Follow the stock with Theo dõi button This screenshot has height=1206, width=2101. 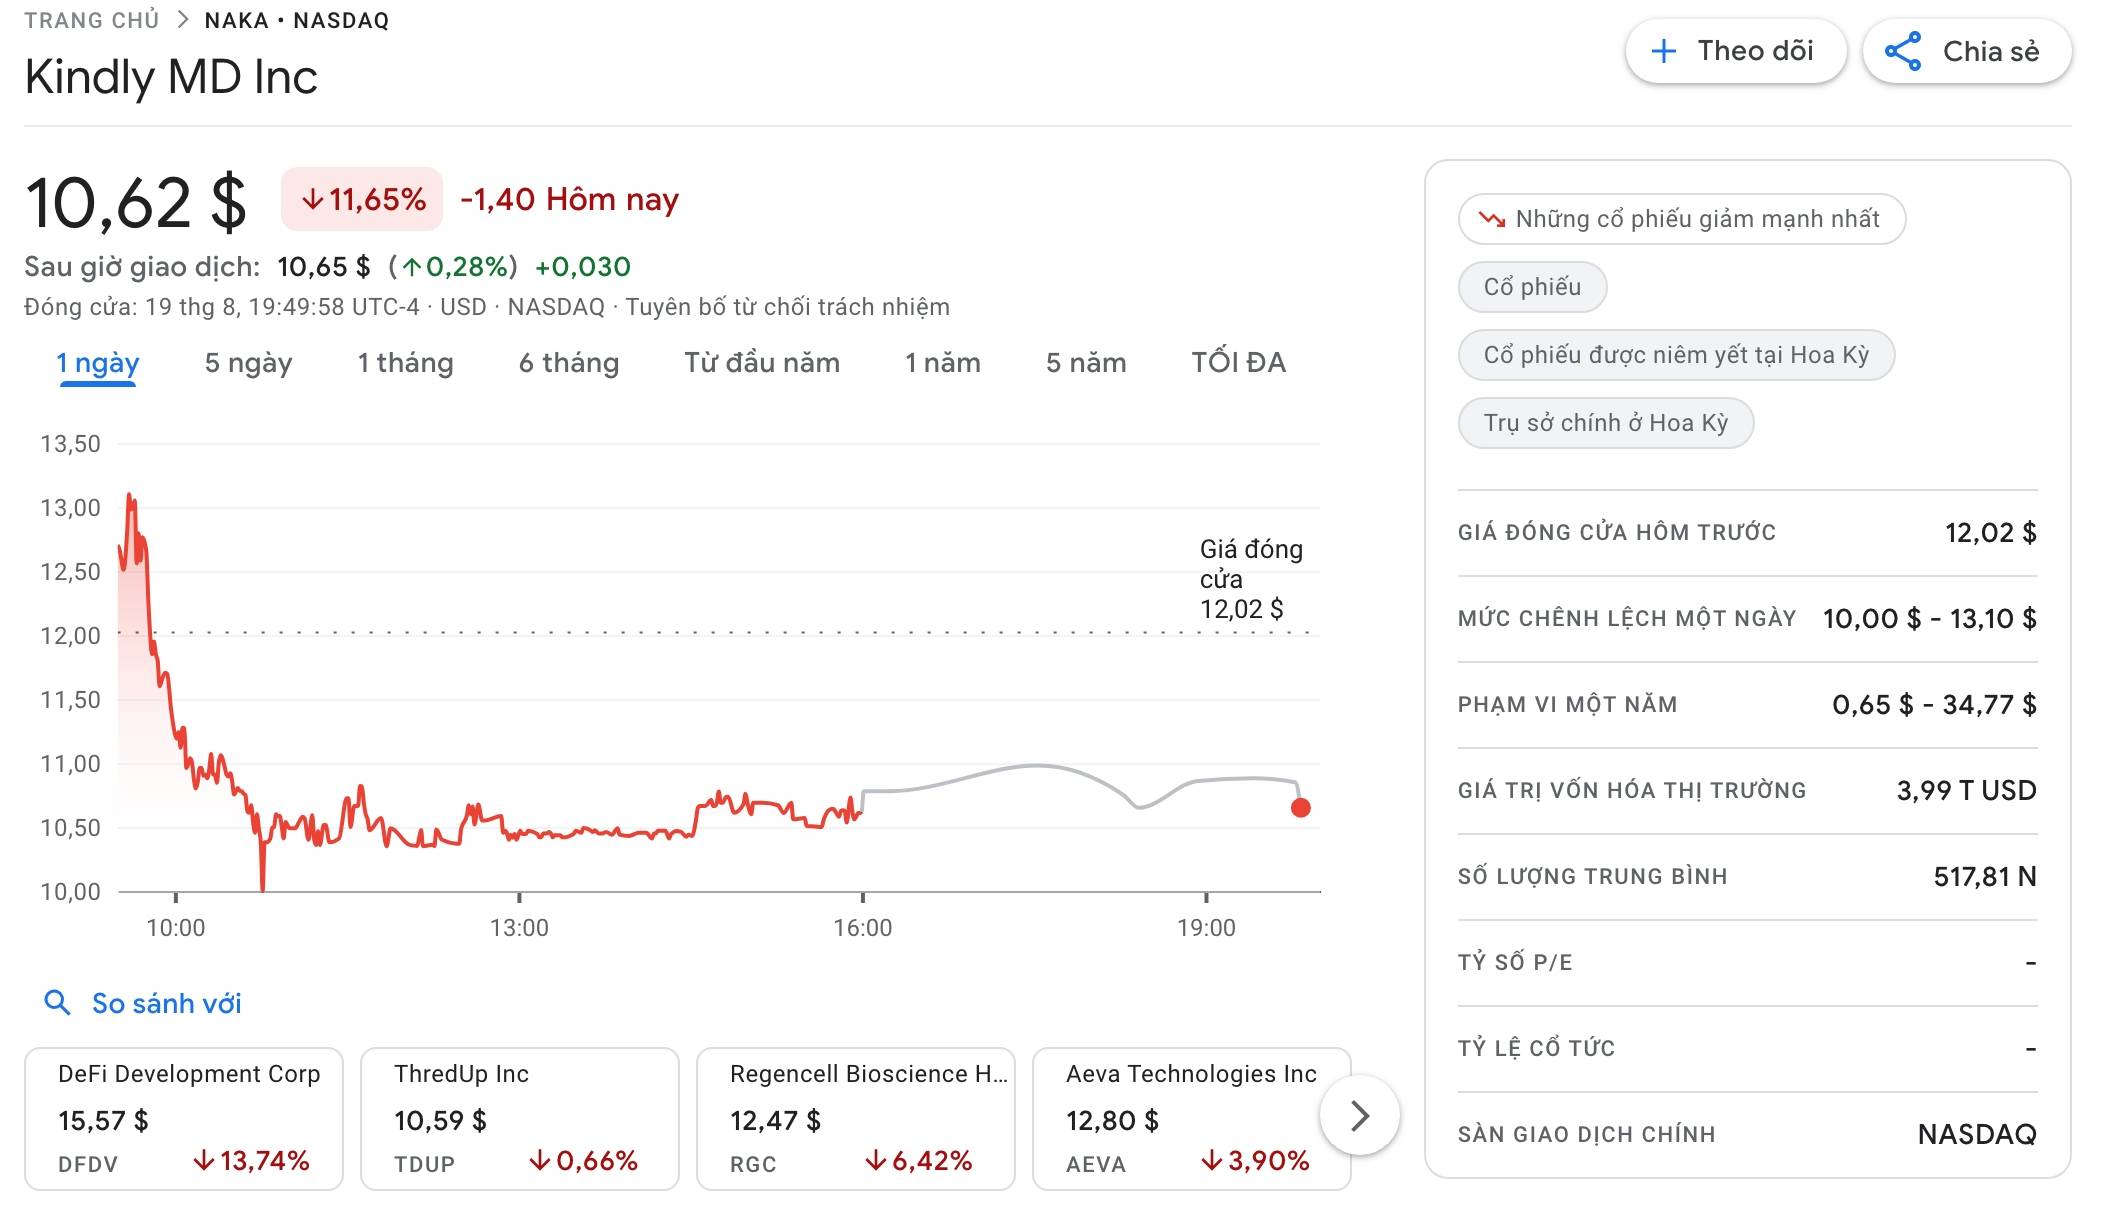tap(1735, 51)
